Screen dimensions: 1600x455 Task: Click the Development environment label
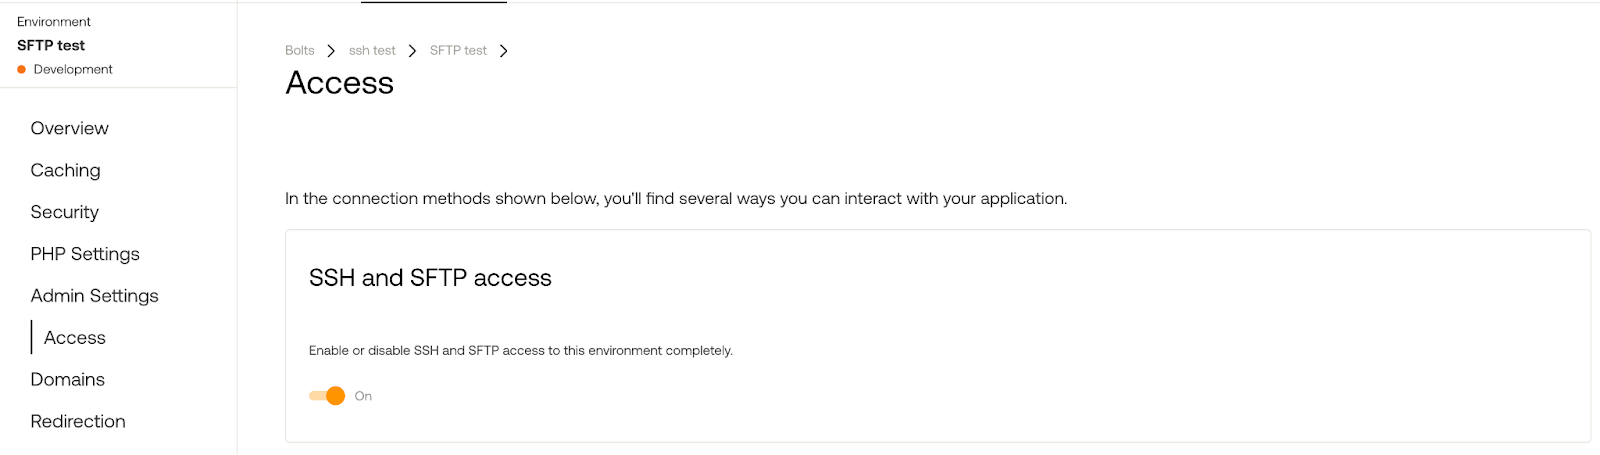73,70
